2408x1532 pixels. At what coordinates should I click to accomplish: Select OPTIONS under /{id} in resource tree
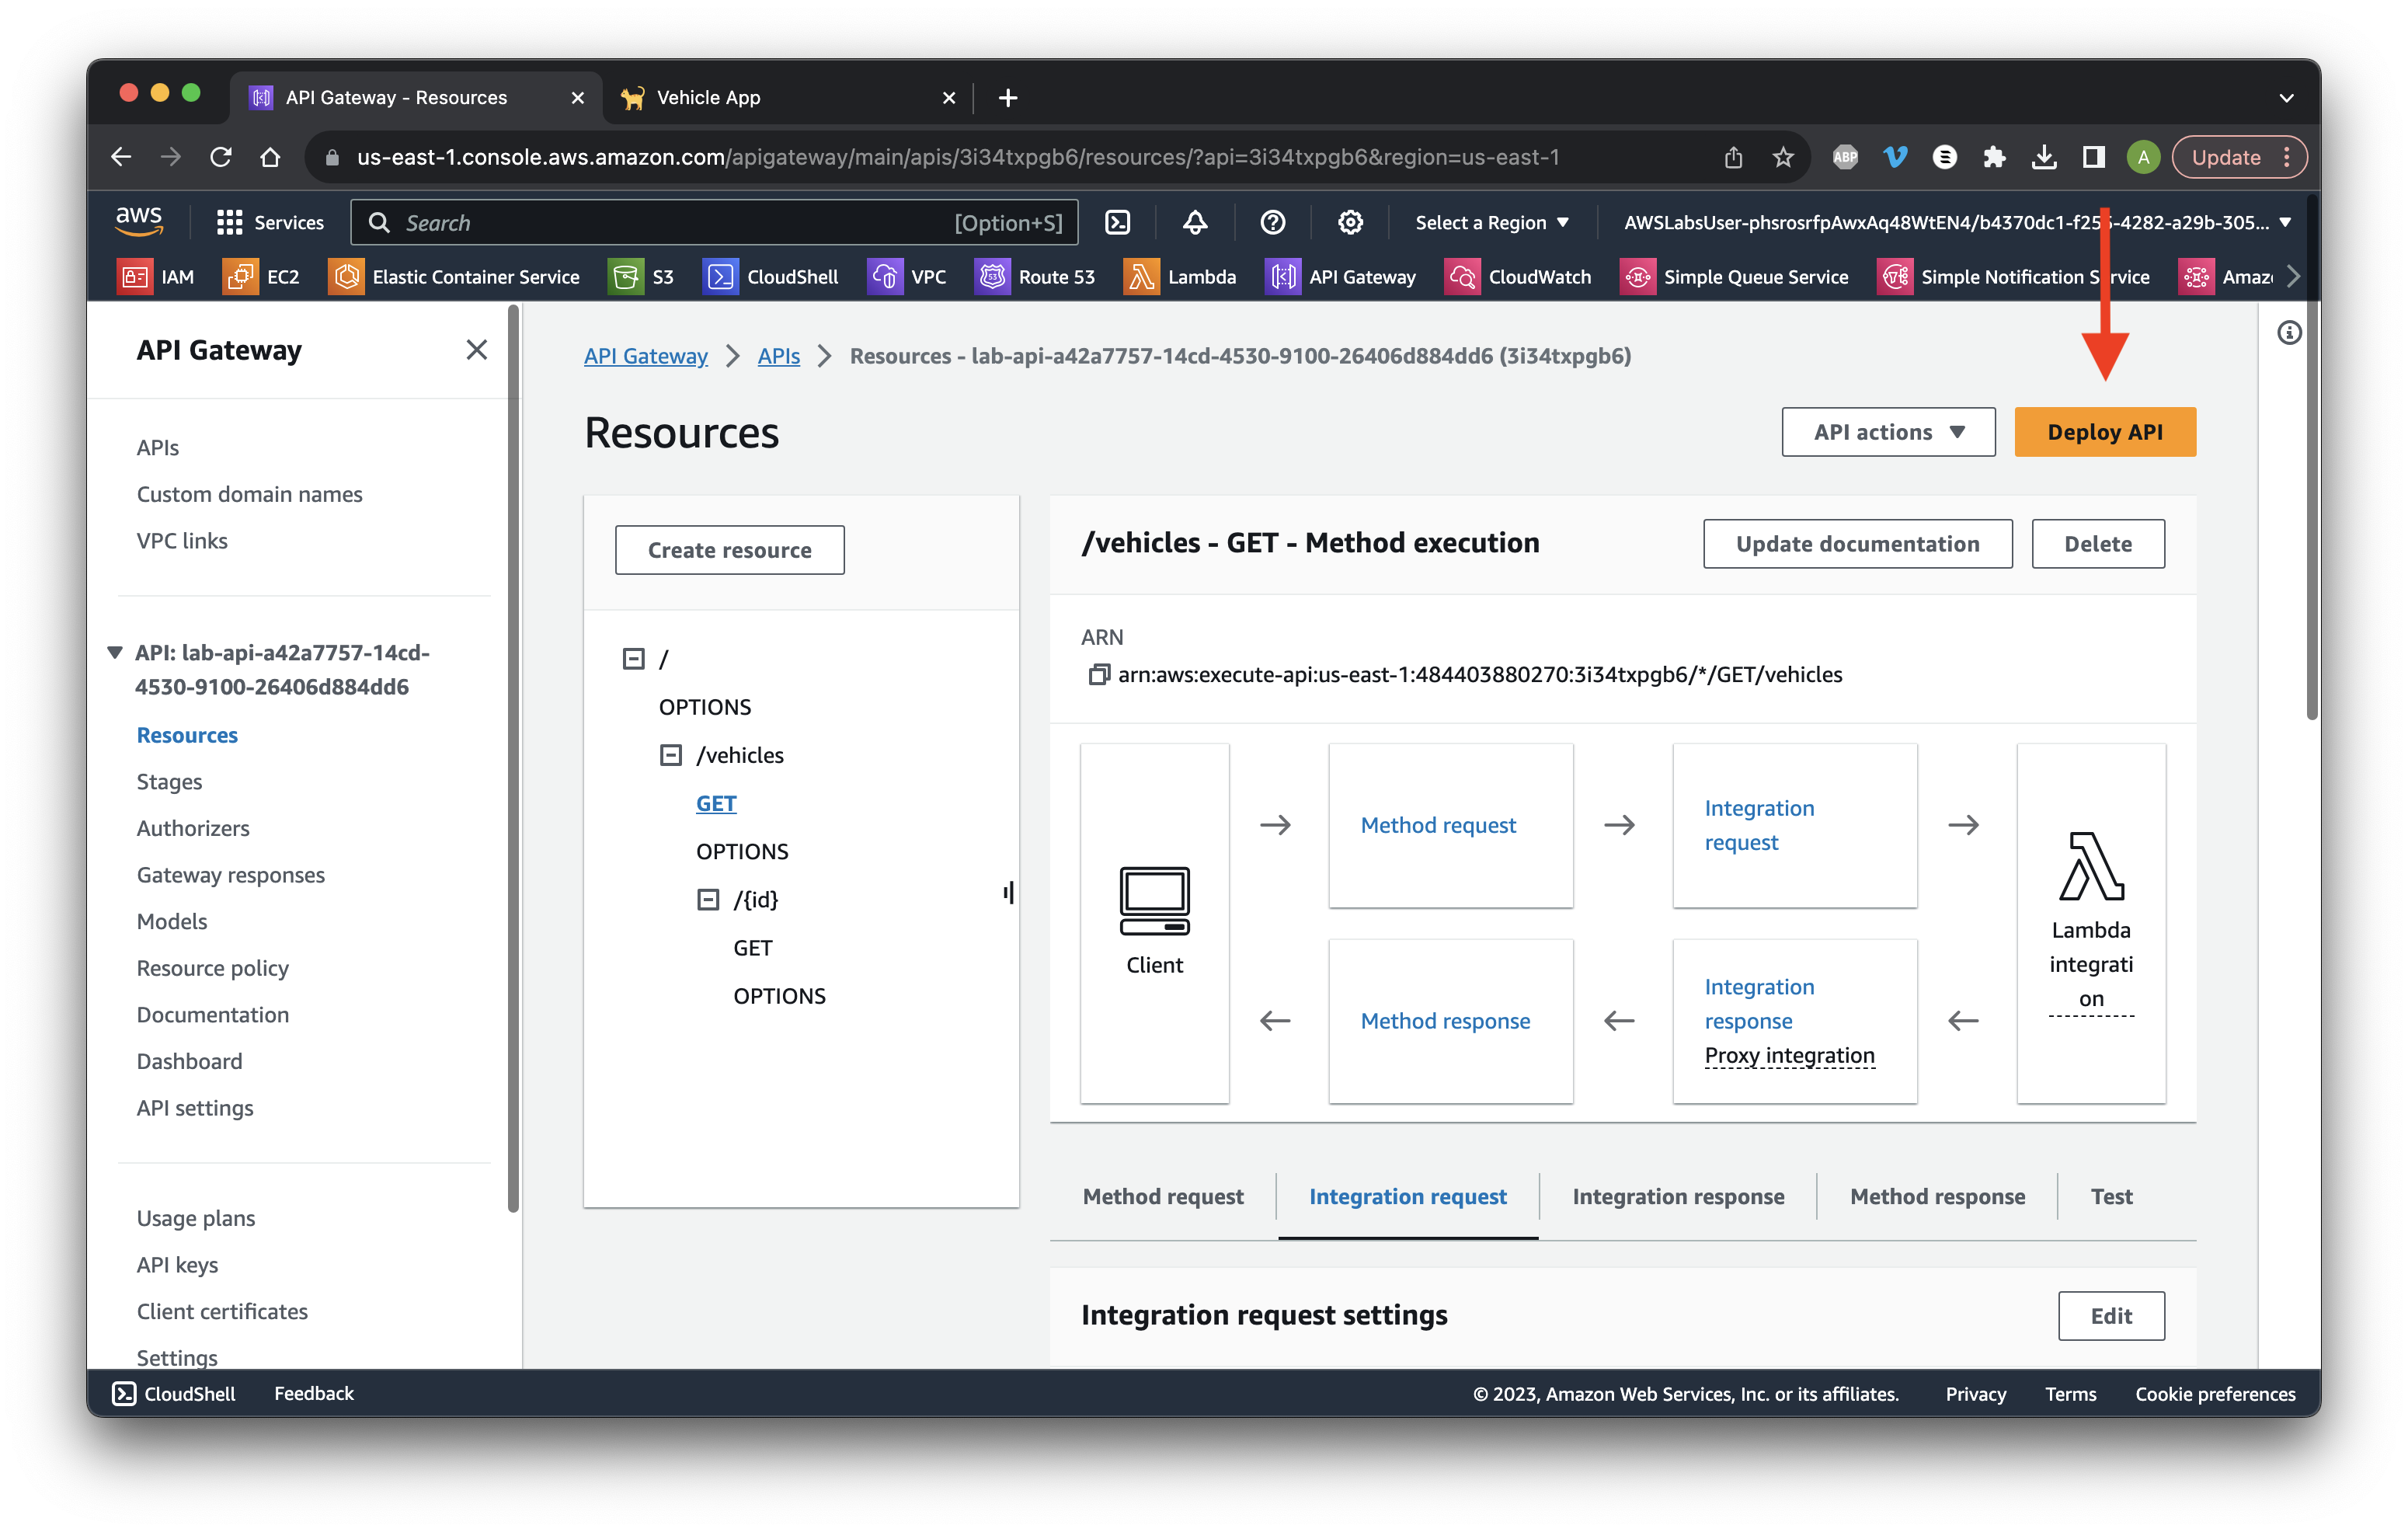point(779,996)
